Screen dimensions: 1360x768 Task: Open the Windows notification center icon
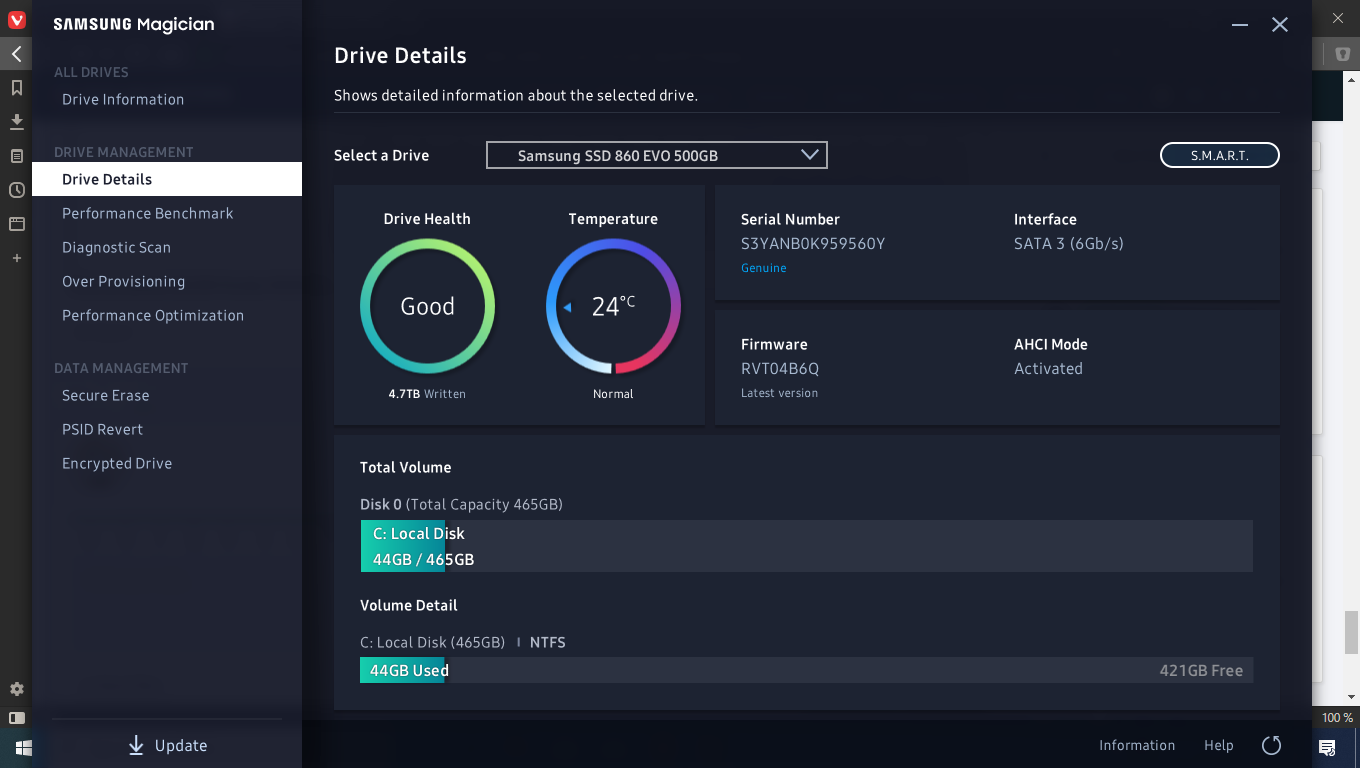(x=1327, y=748)
